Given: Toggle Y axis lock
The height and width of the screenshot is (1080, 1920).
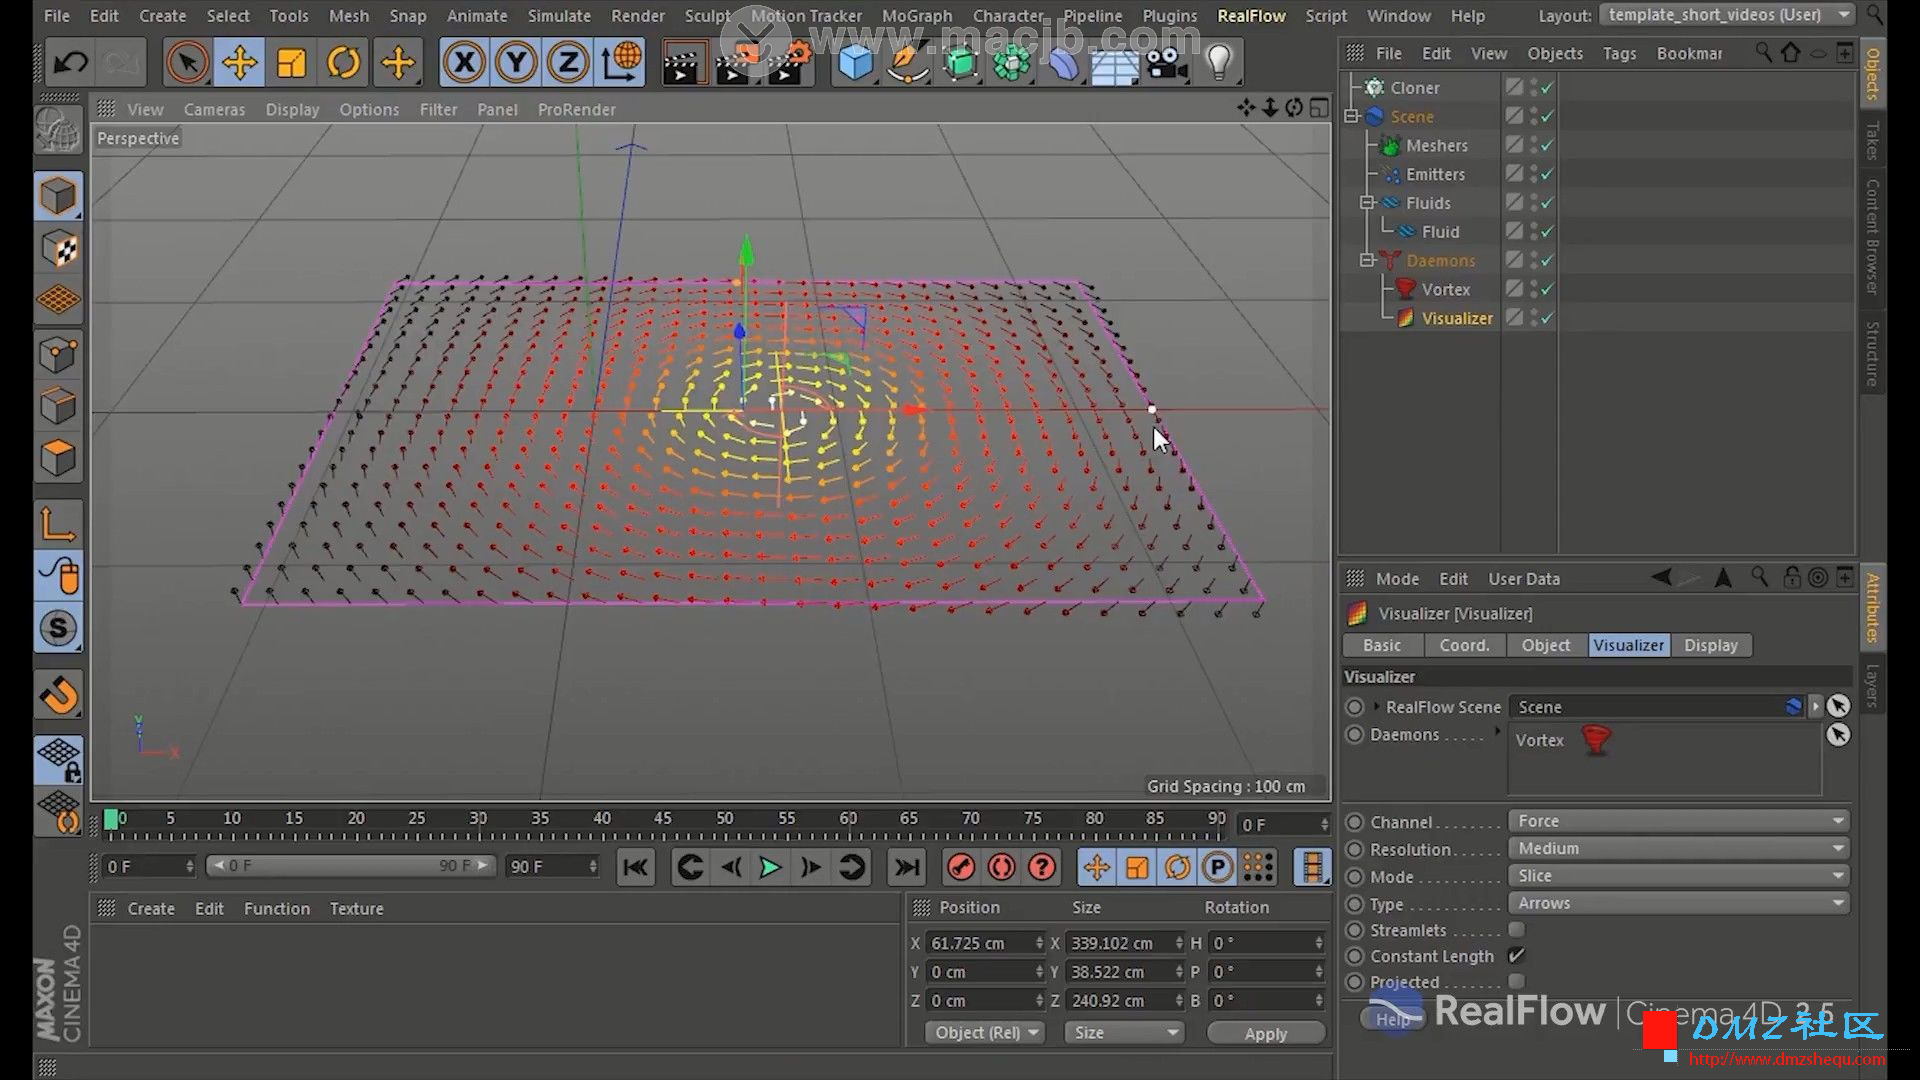Looking at the screenshot, I should click(516, 63).
